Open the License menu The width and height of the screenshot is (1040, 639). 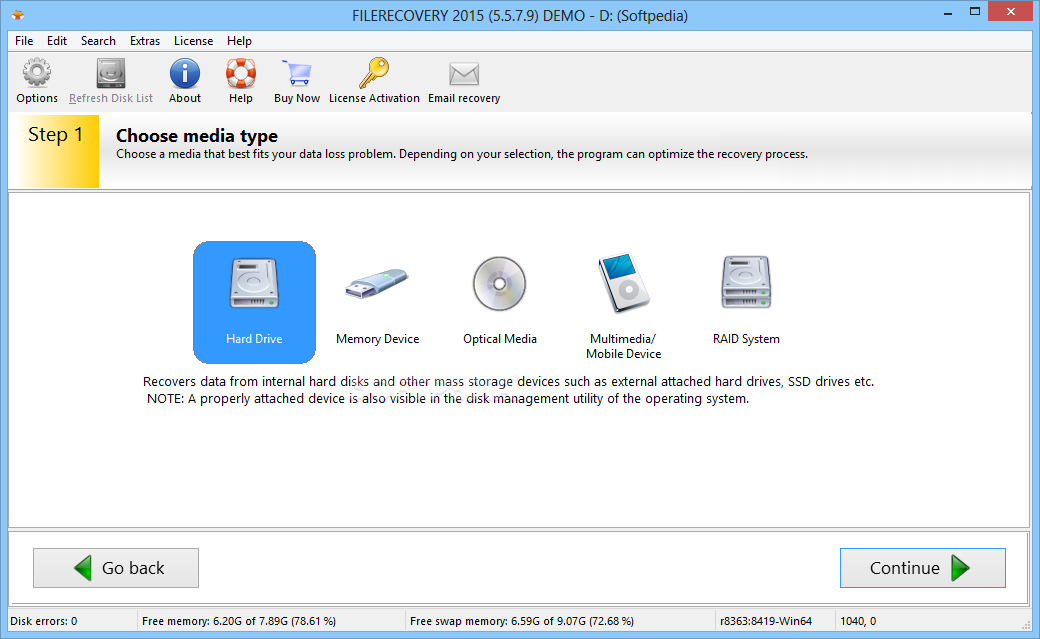(x=194, y=40)
